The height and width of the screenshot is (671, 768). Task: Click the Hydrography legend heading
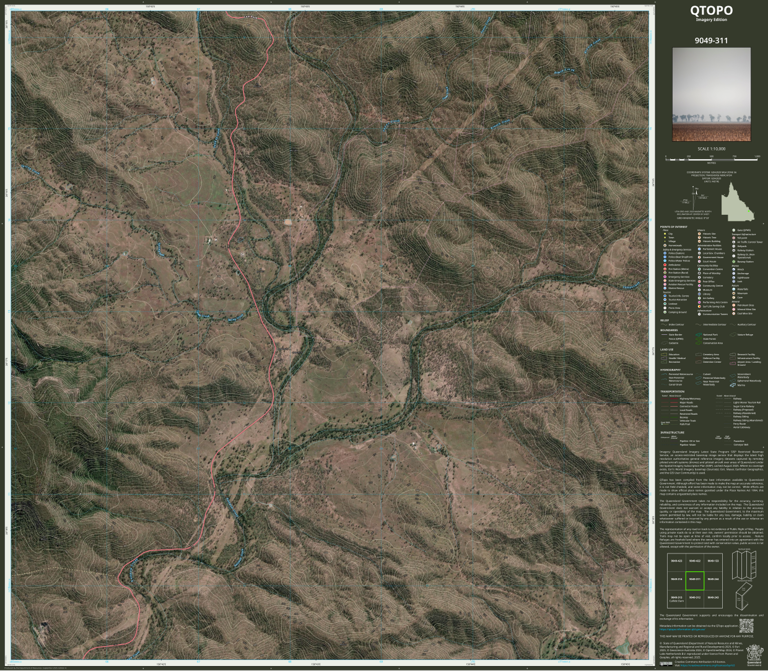pyautogui.click(x=671, y=370)
